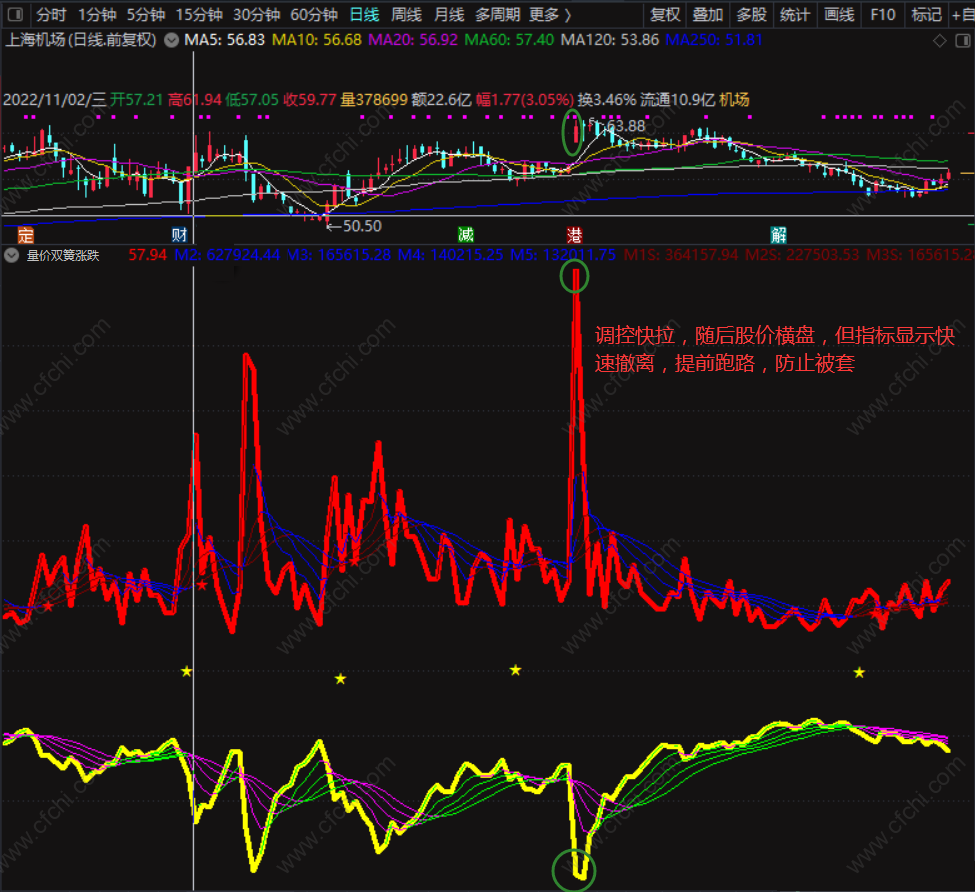Screen dimensions: 975x892
Task: Select the 日线 daily tab
Action: click(x=364, y=14)
